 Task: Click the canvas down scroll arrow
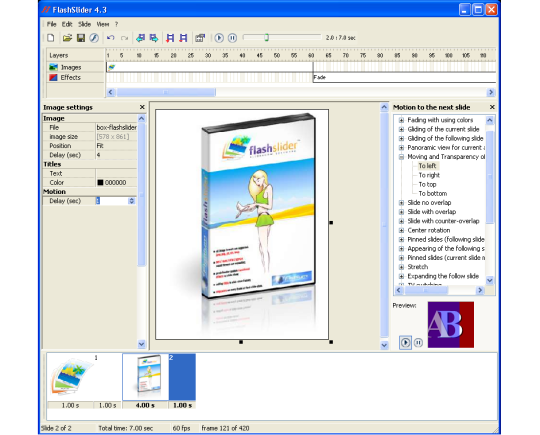point(384,345)
